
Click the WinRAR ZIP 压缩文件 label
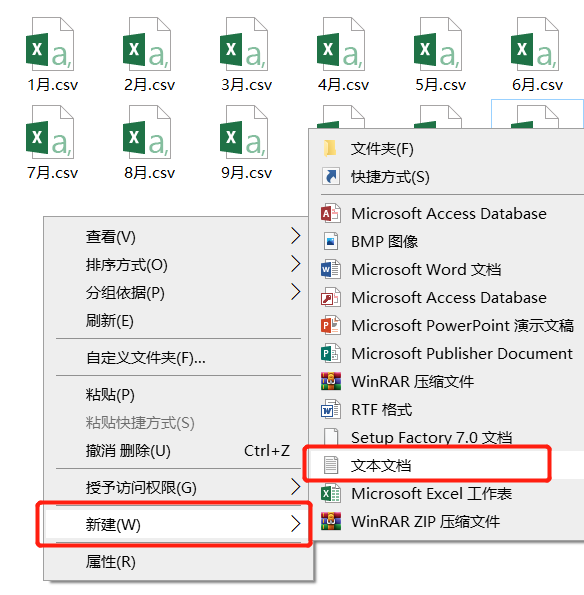pyautogui.click(x=425, y=521)
